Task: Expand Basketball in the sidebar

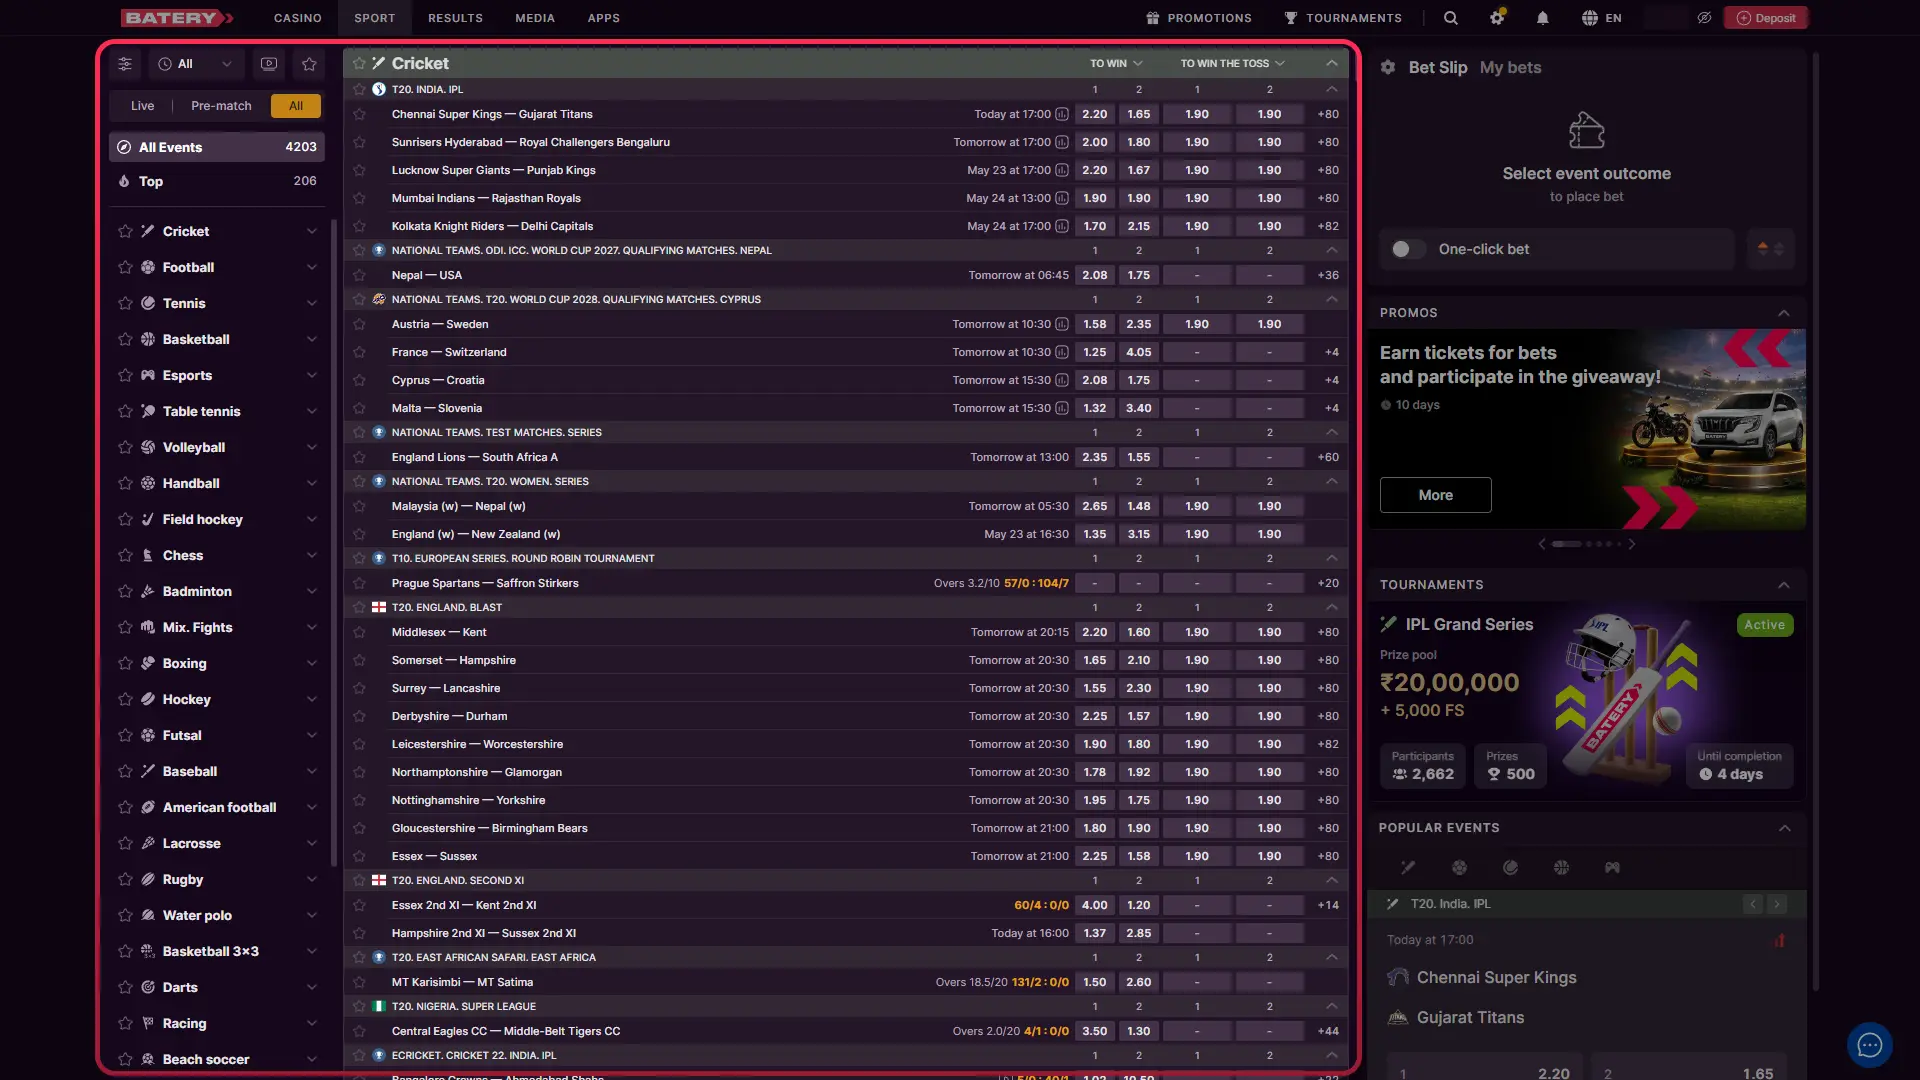Action: (x=312, y=339)
